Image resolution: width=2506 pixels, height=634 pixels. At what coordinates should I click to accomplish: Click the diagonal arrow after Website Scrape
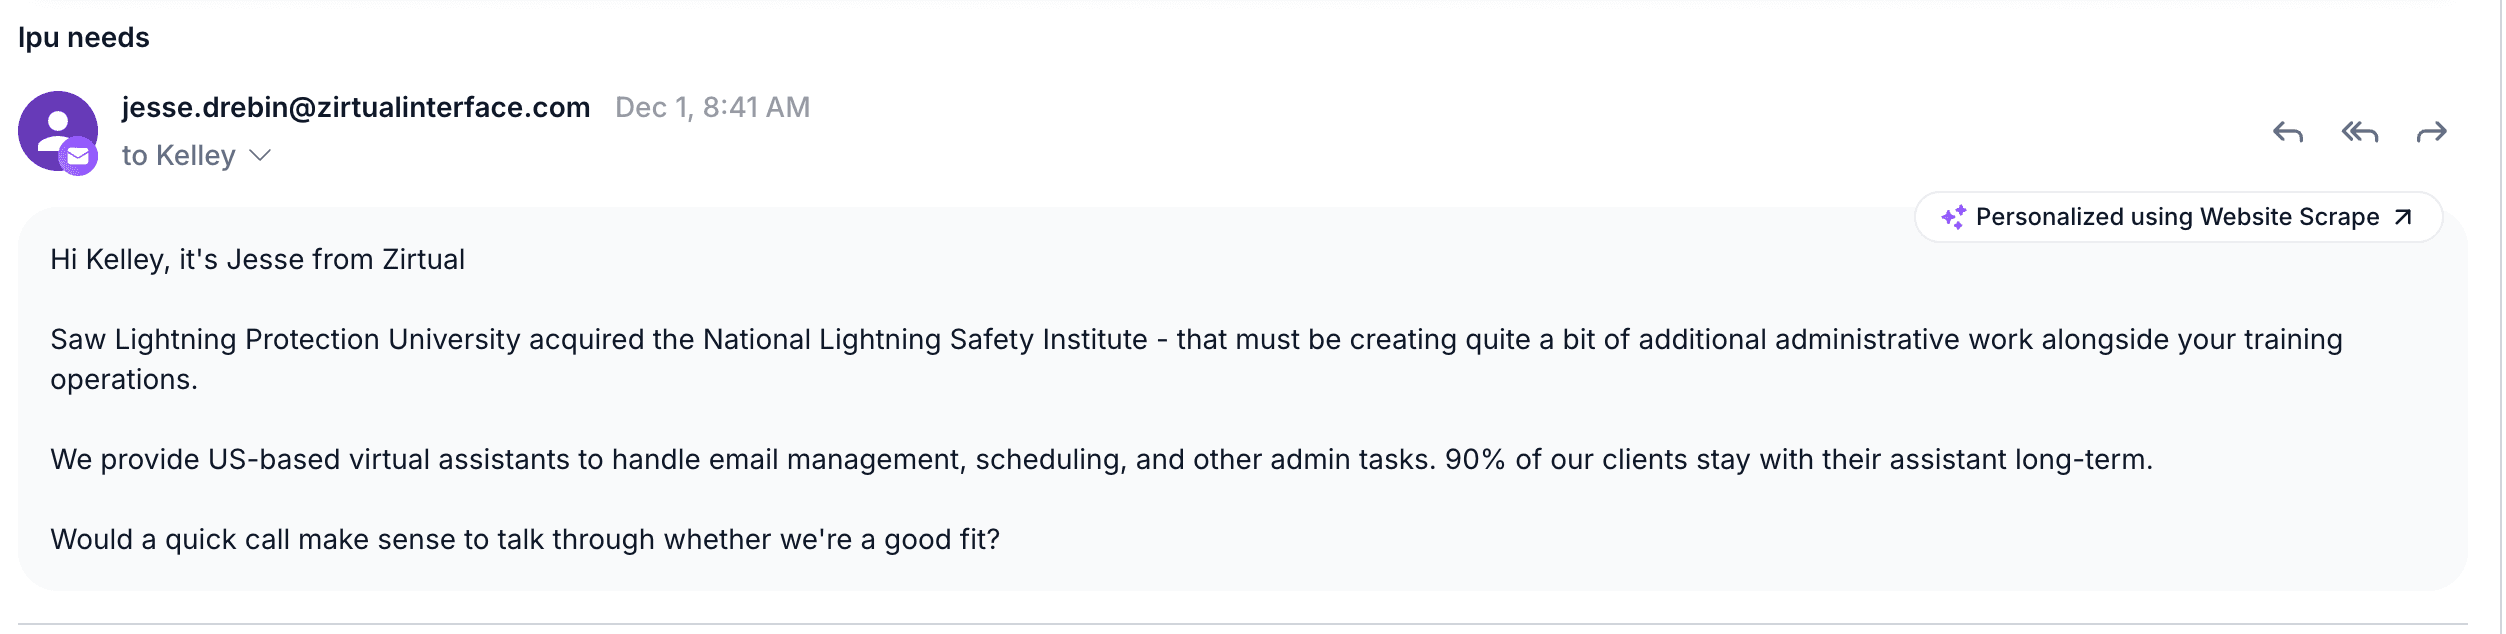click(x=2403, y=217)
